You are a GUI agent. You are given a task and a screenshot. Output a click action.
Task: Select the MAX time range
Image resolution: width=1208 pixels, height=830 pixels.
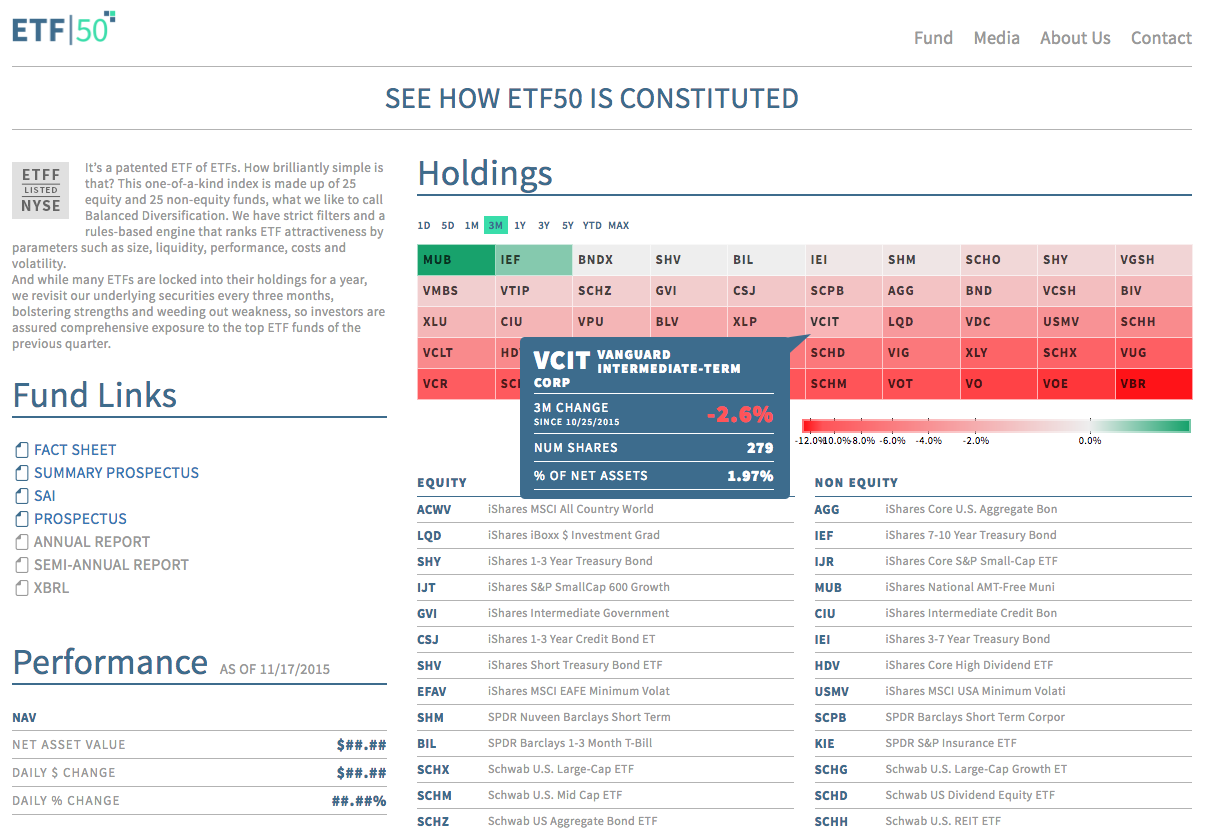pos(619,226)
